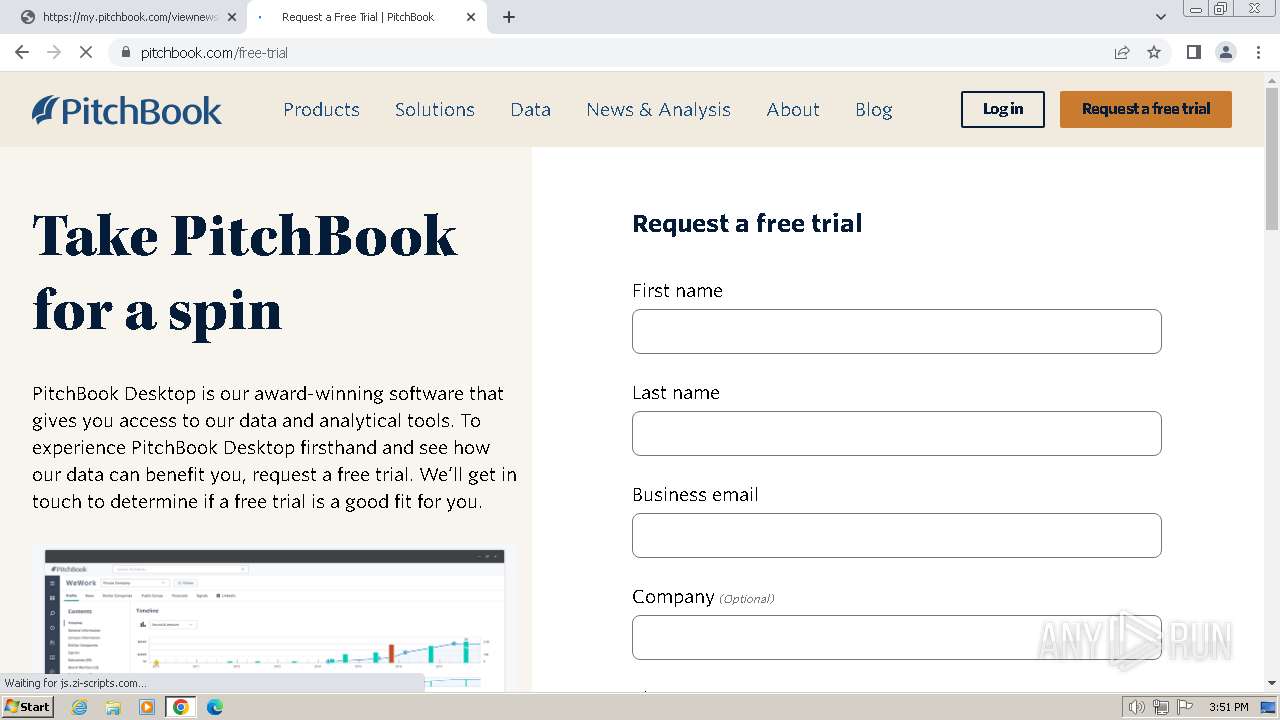Bookmark this page with the star icon
The height and width of the screenshot is (720, 1280).
point(1154,52)
